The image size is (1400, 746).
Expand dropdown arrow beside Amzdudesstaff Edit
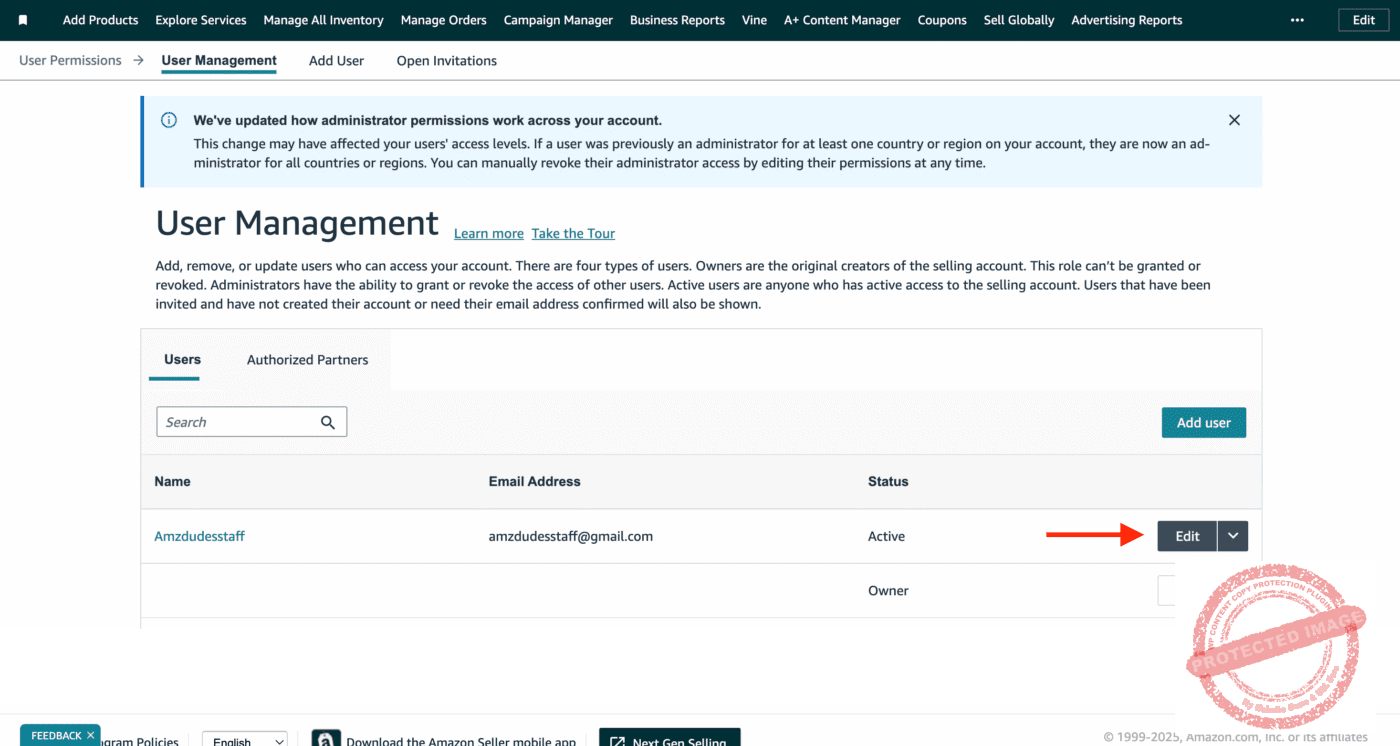click(1233, 536)
